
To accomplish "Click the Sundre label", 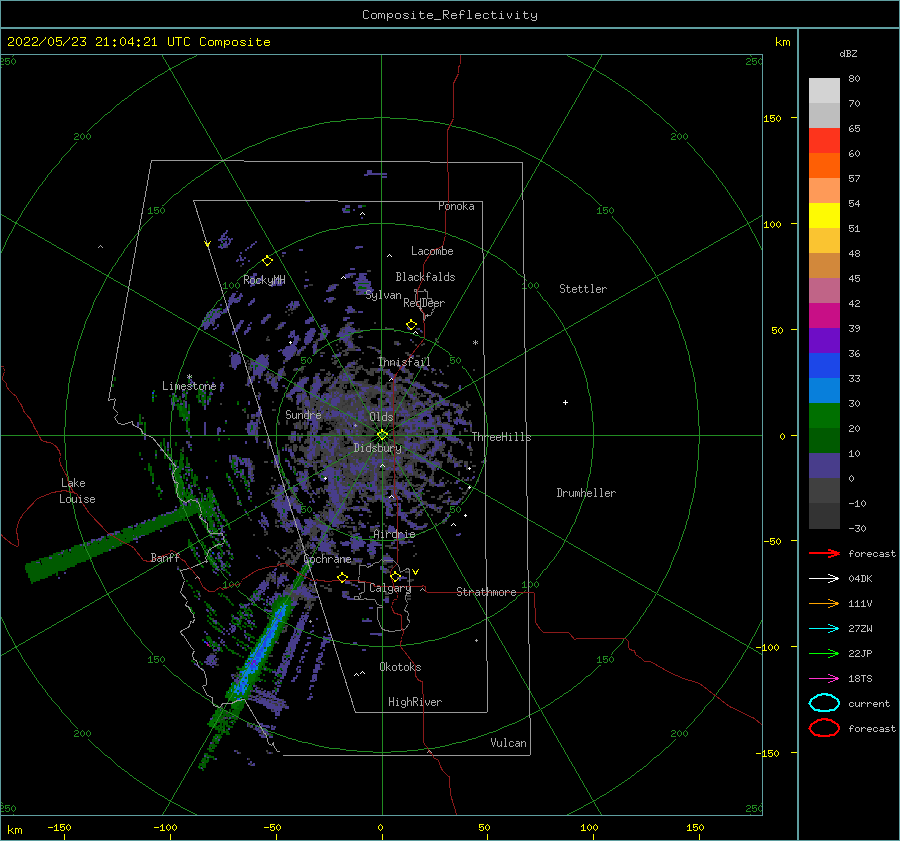I will click(303, 414).
